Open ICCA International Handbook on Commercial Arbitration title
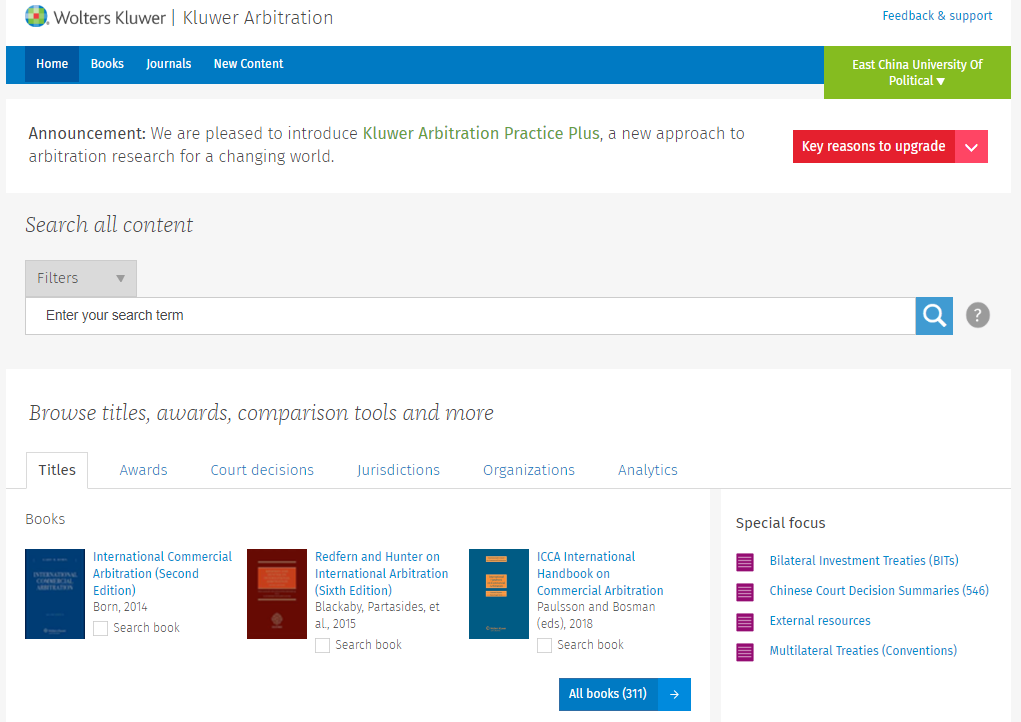Image resolution: width=1021 pixels, height=722 pixels. coord(600,574)
